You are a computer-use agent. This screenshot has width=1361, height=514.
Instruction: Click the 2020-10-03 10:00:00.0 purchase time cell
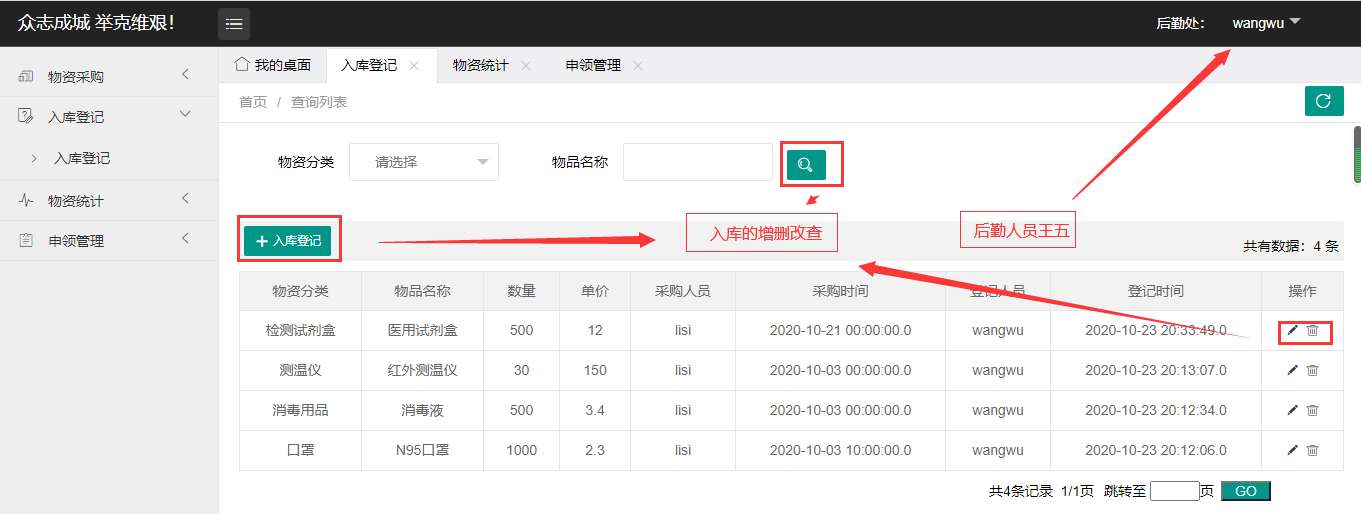point(840,450)
